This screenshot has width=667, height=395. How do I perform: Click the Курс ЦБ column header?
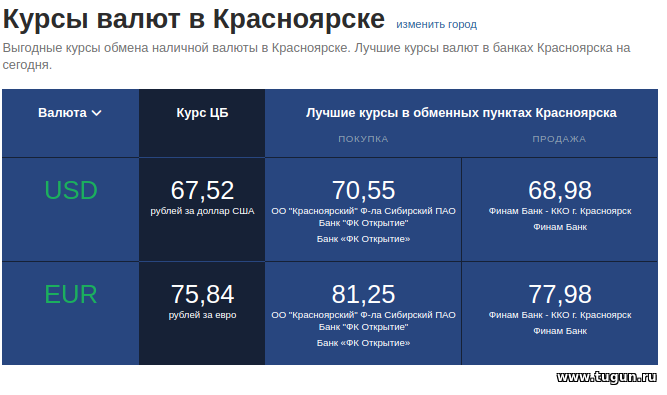tap(202, 113)
